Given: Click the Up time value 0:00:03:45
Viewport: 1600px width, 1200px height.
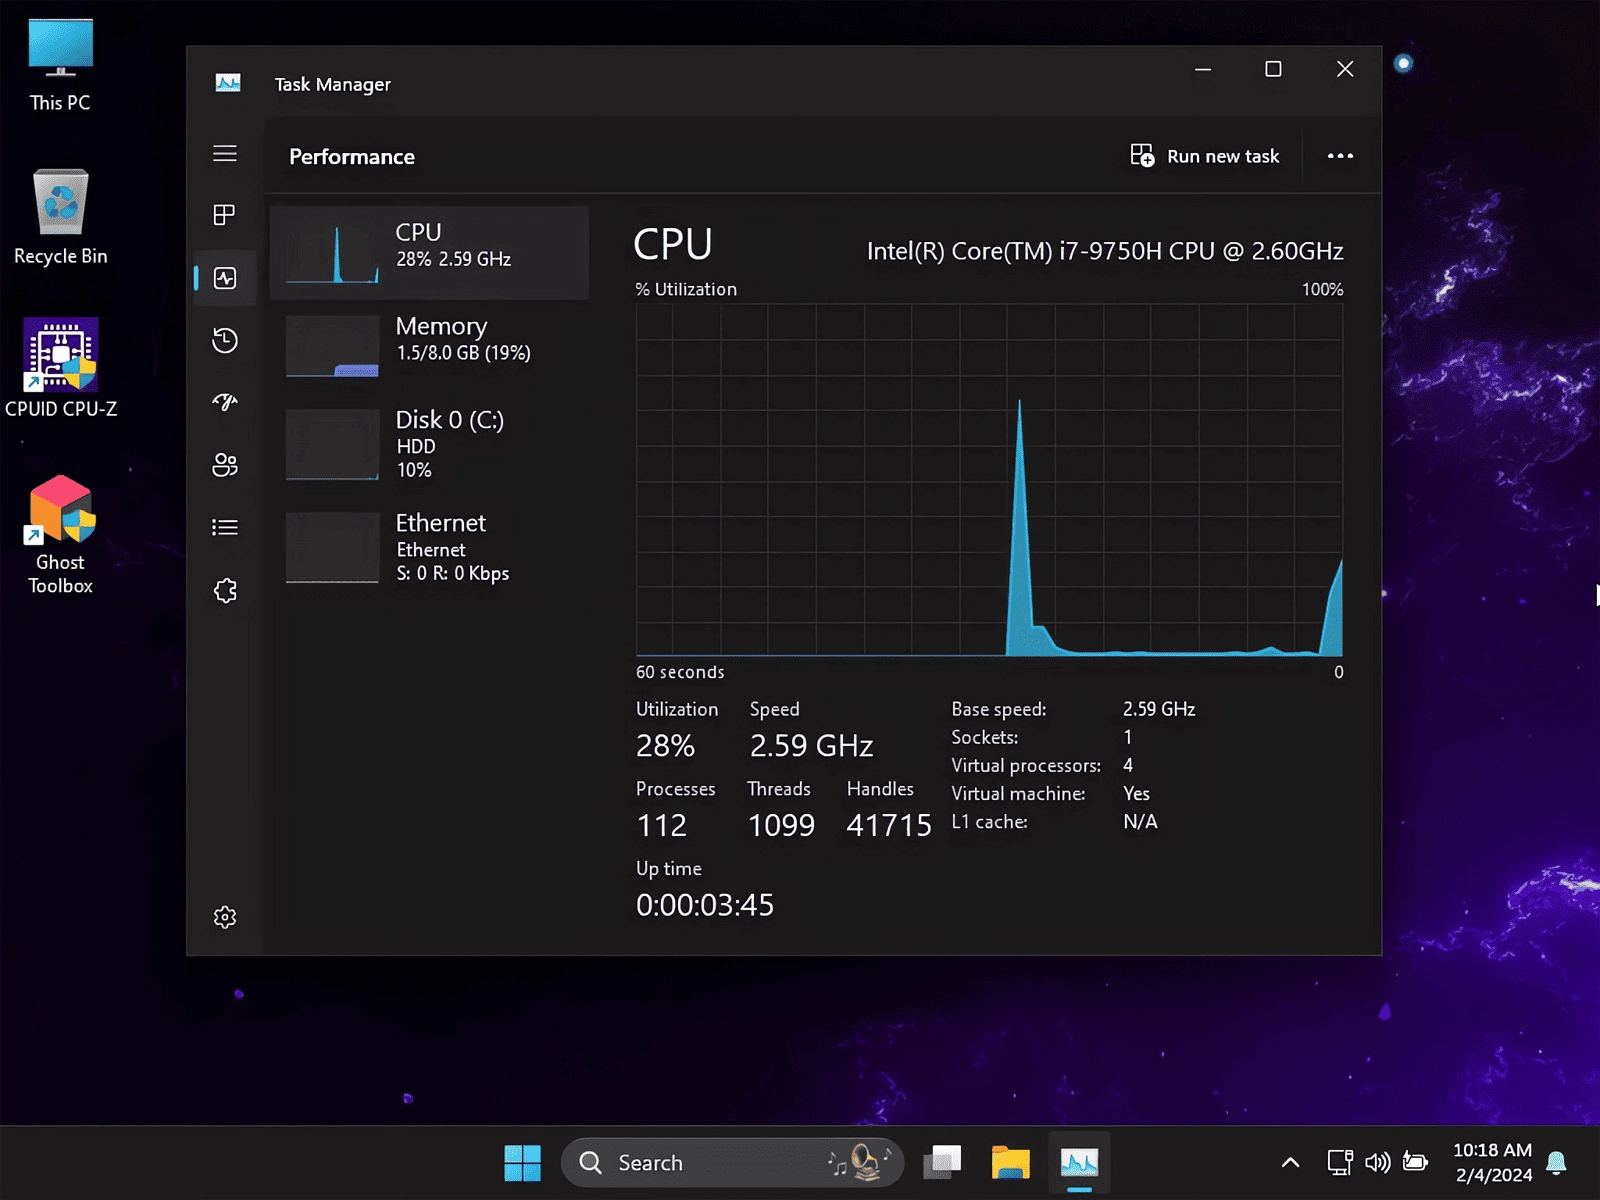Looking at the screenshot, I should [705, 906].
